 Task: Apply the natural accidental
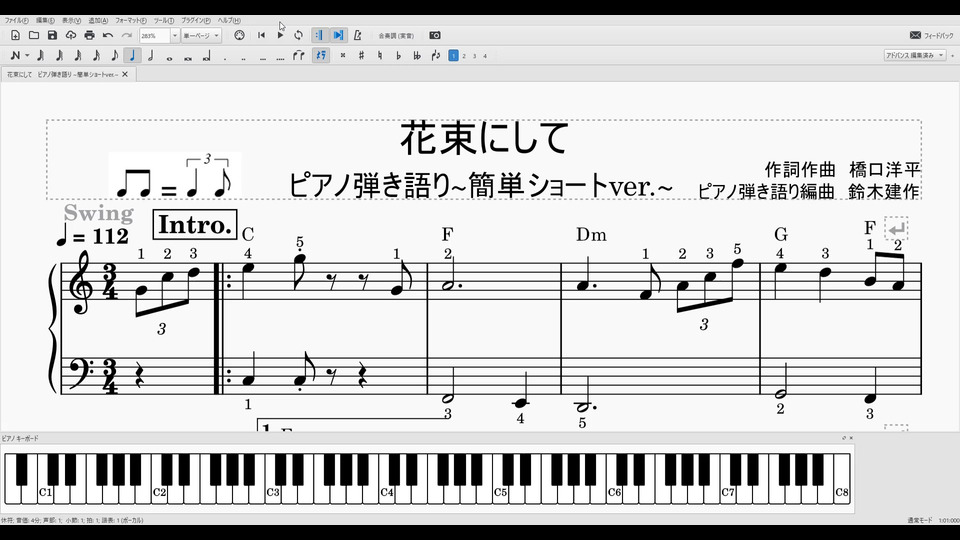click(380, 56)
